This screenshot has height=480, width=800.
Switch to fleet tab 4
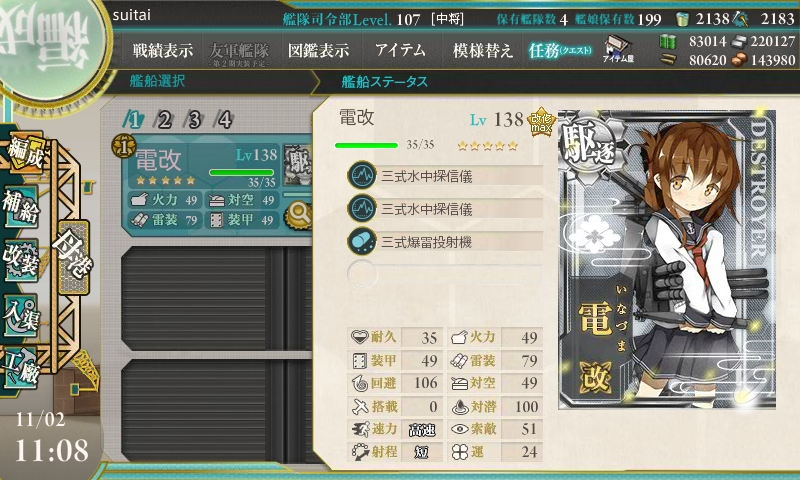[224, 120]
